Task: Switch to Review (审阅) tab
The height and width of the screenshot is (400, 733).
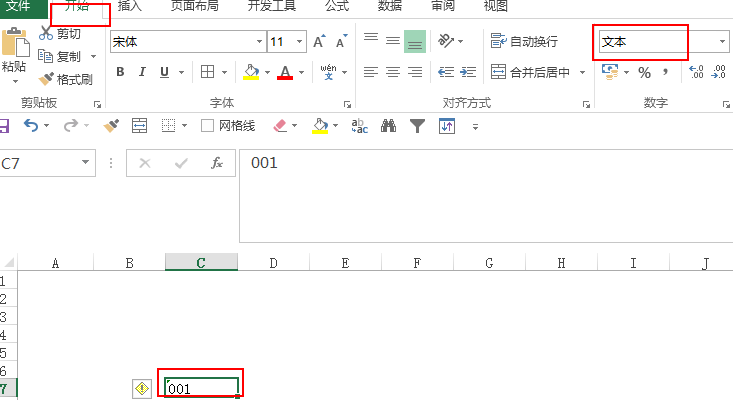Action: (443, 6)
